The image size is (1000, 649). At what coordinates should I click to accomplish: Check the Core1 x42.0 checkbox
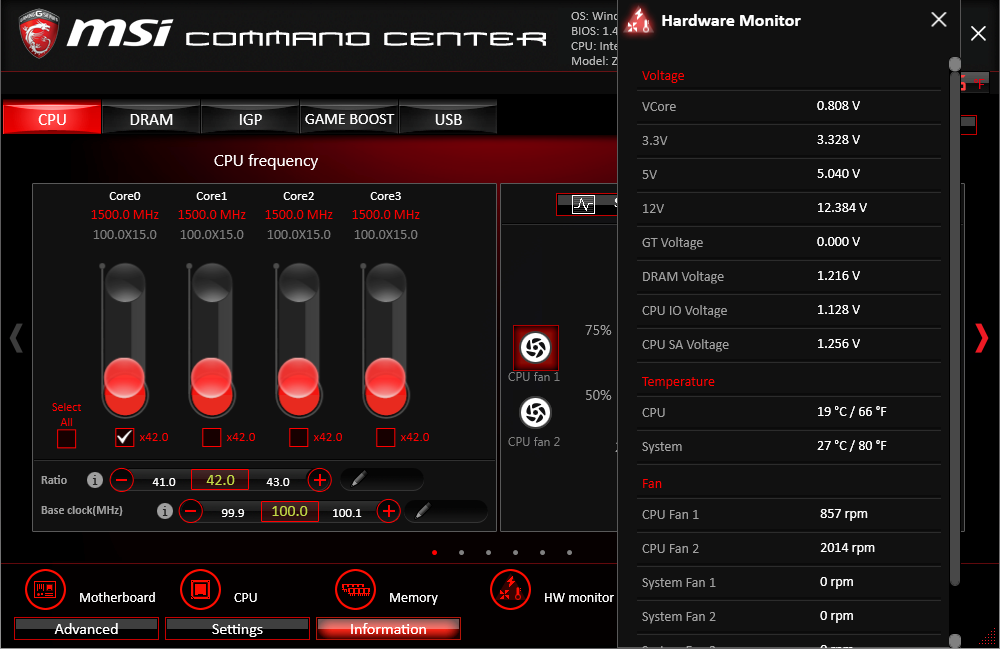coord(211,437)
